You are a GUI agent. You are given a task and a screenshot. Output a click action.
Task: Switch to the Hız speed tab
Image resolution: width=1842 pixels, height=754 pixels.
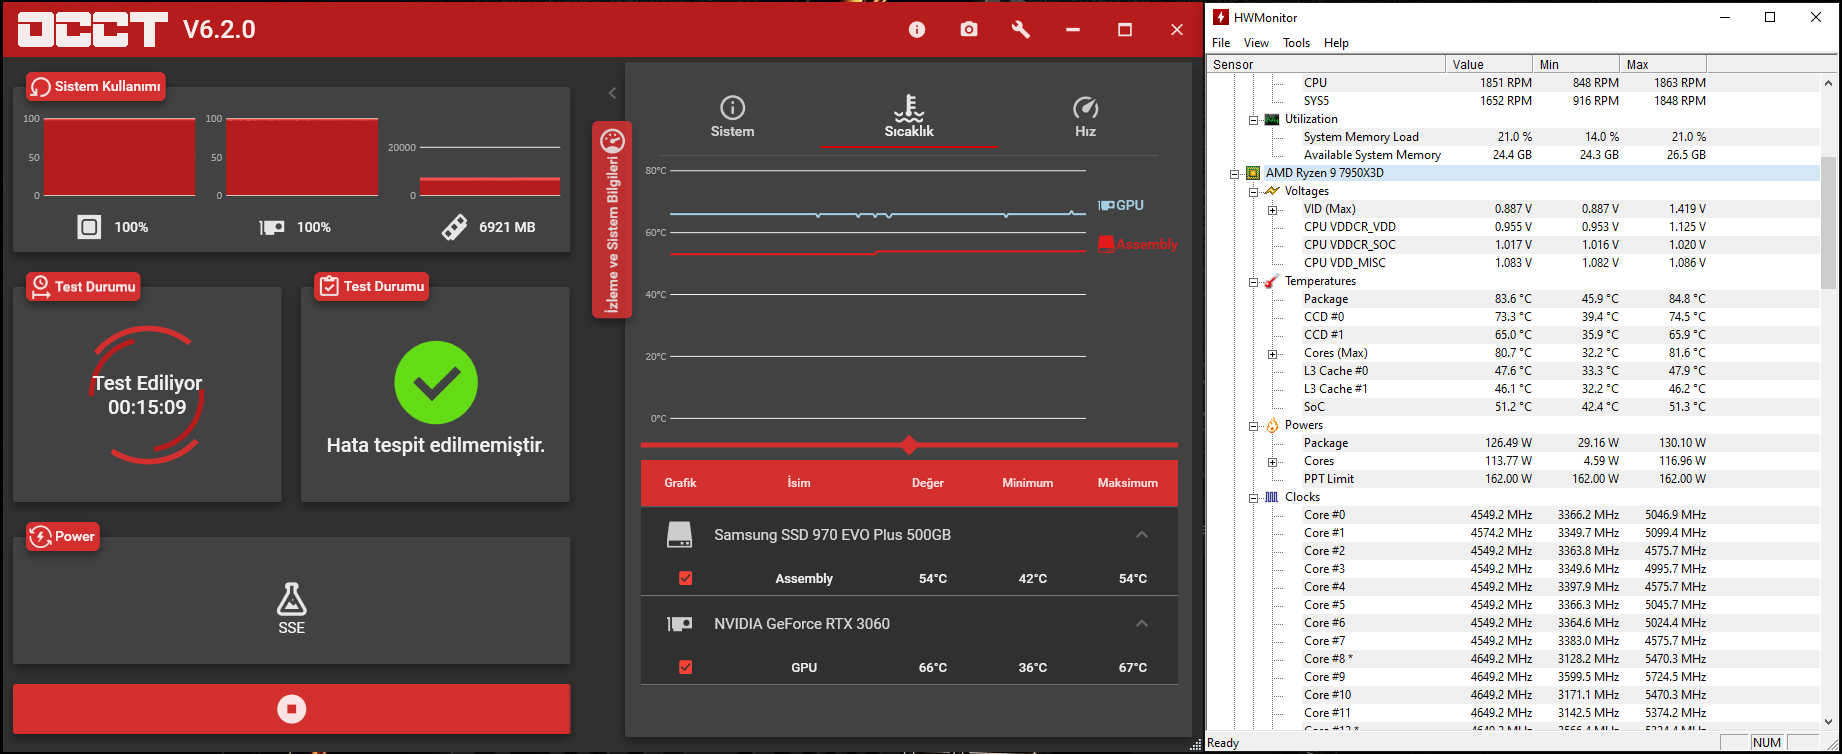point(1085,117)
